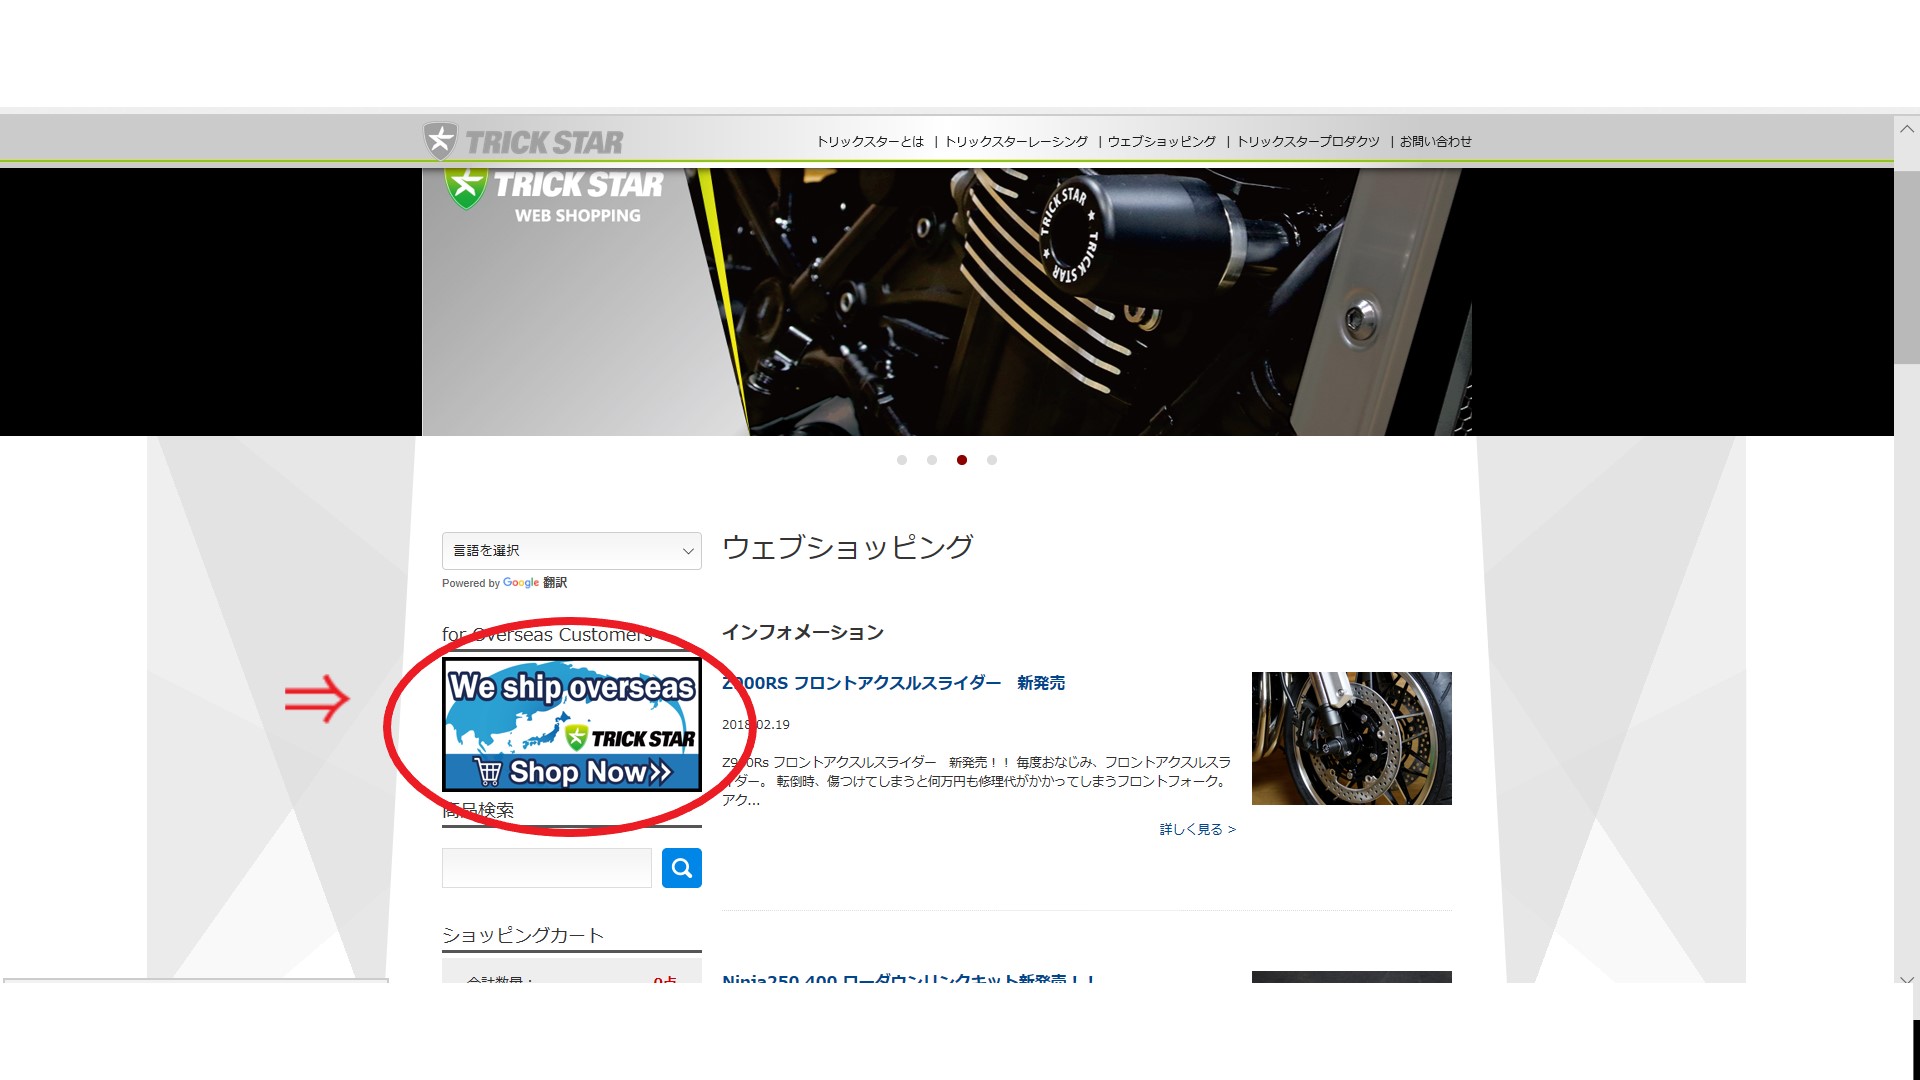1920x1080 pixels.
Task: Click the Google 翻訳 link
Action: (x=535, y=583)
